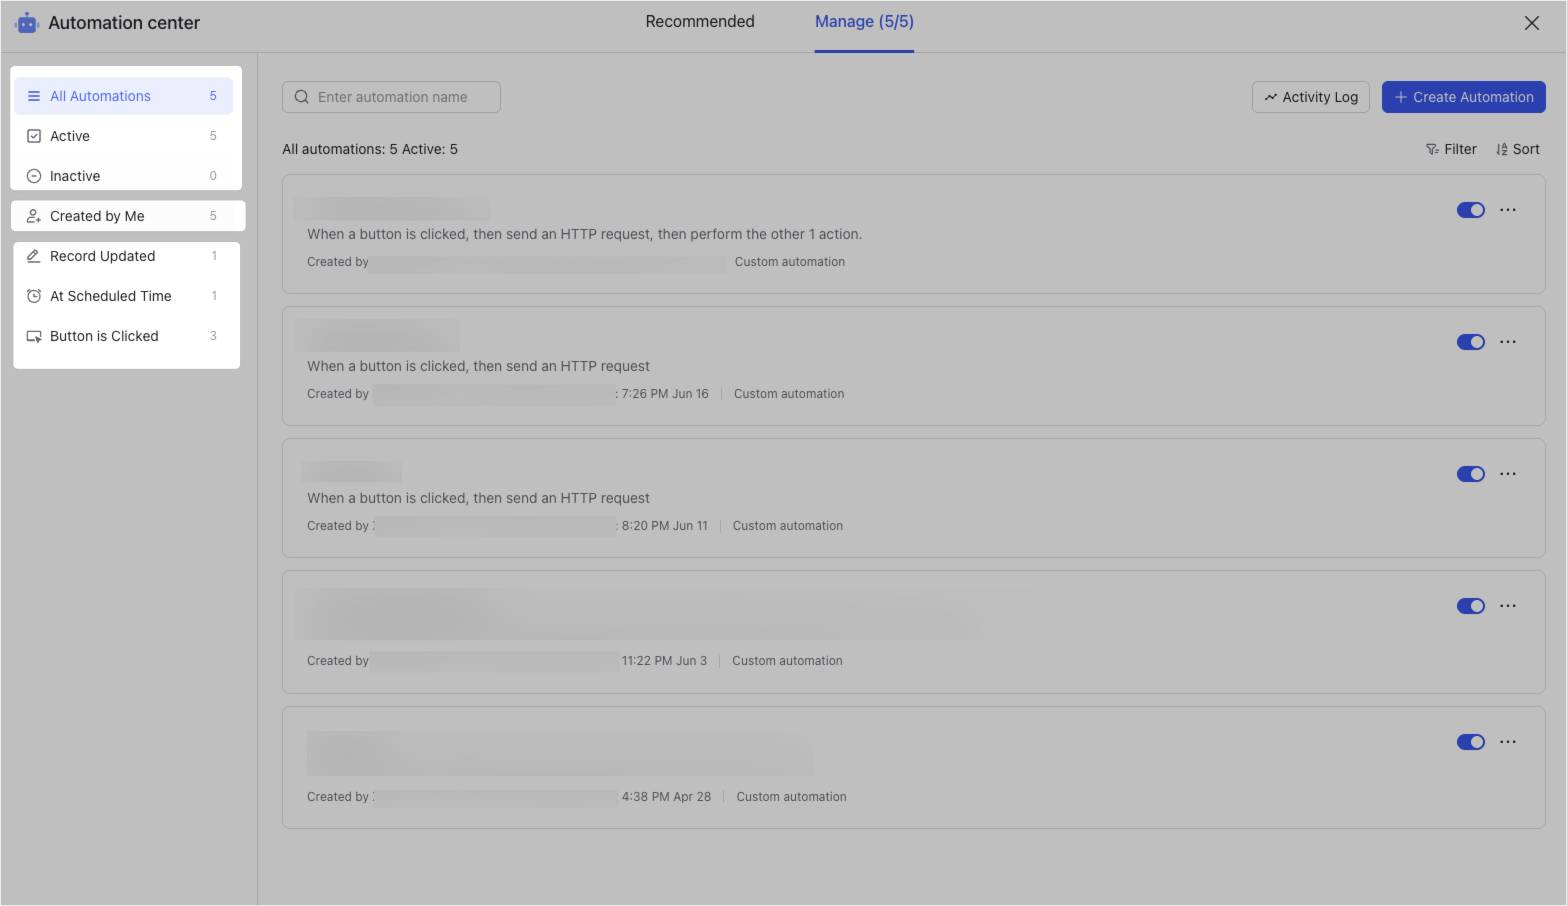This screenshot has width=1567, height=906.
Task: Click the Inactive circle icon
Action: 34,176
